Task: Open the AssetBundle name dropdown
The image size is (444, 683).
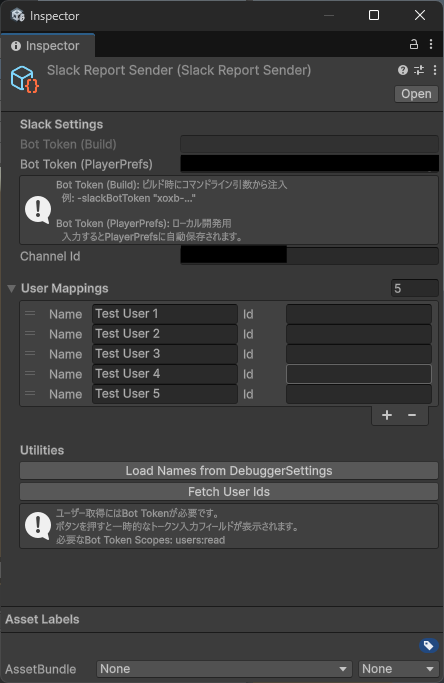Action: (x=224, y=669)
